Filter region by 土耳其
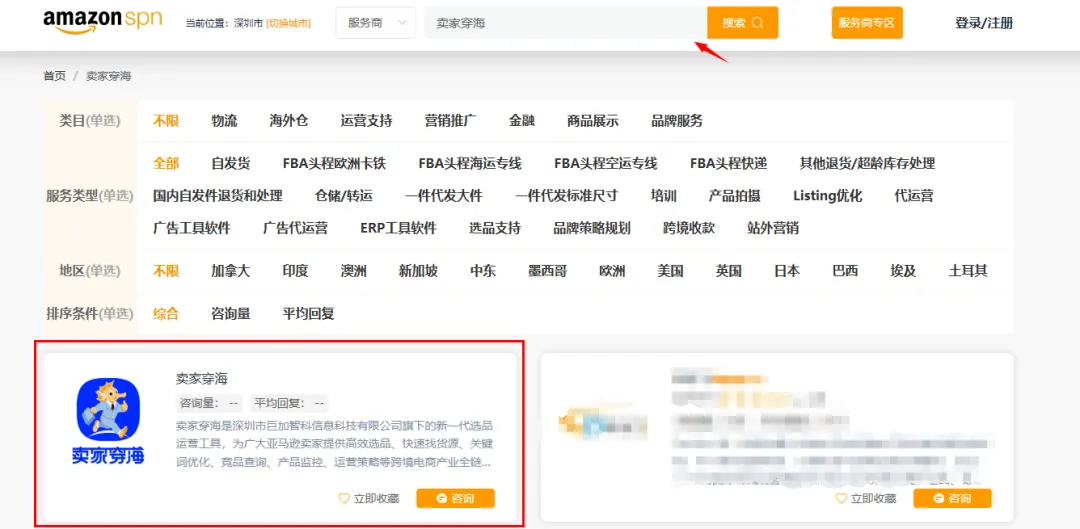This screenshot has height=529, width=1080. click(968, 271)
